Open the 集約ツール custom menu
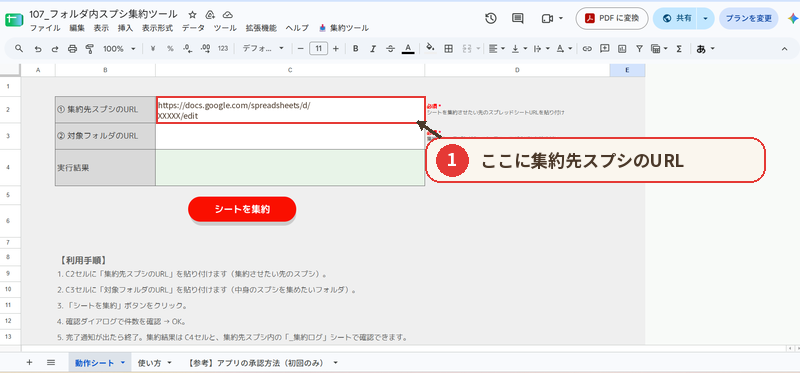This screenshot has height=373, width=800. click(x=343, y=28)
